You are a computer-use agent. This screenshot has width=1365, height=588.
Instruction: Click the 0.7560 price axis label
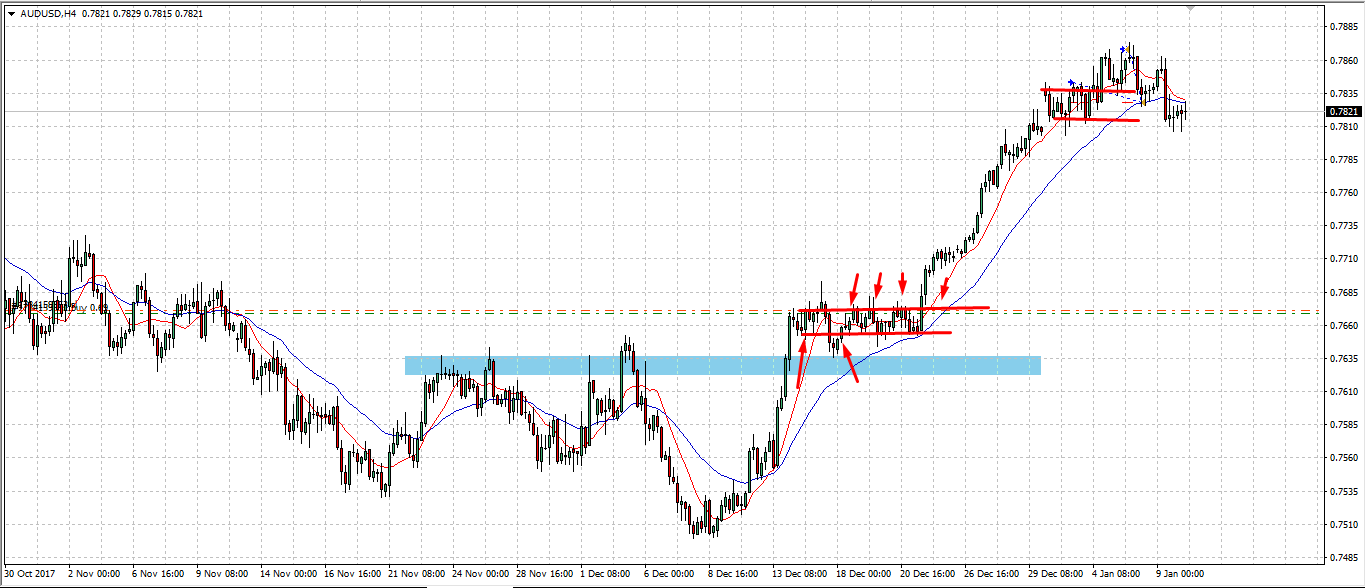tap(1346, 458)
